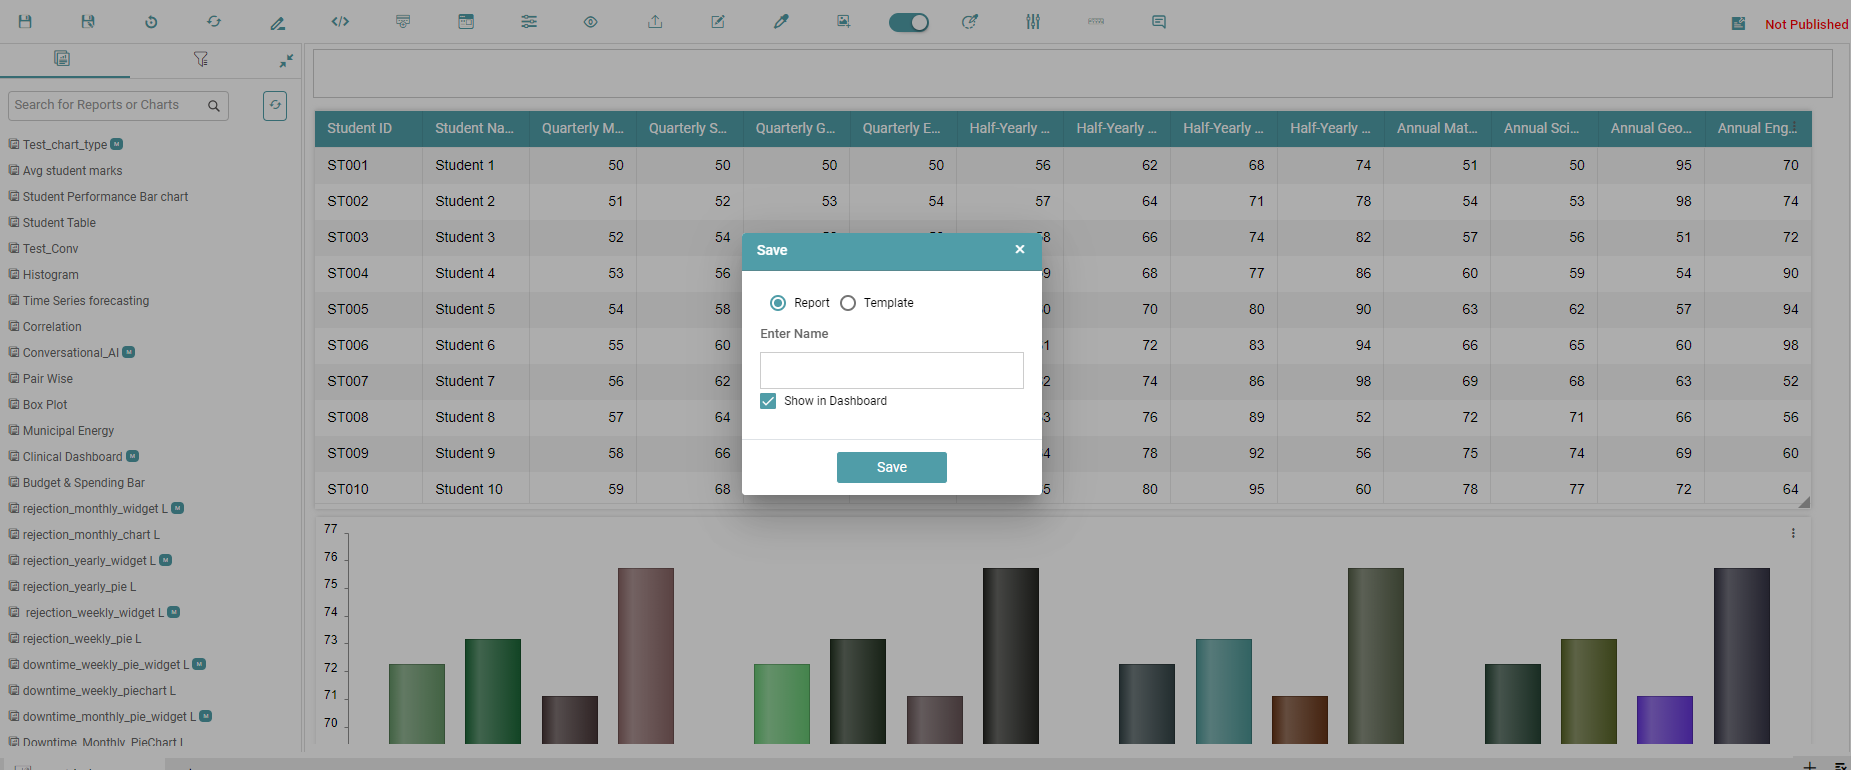Select the Report radio button

click(x=778, y=303)
